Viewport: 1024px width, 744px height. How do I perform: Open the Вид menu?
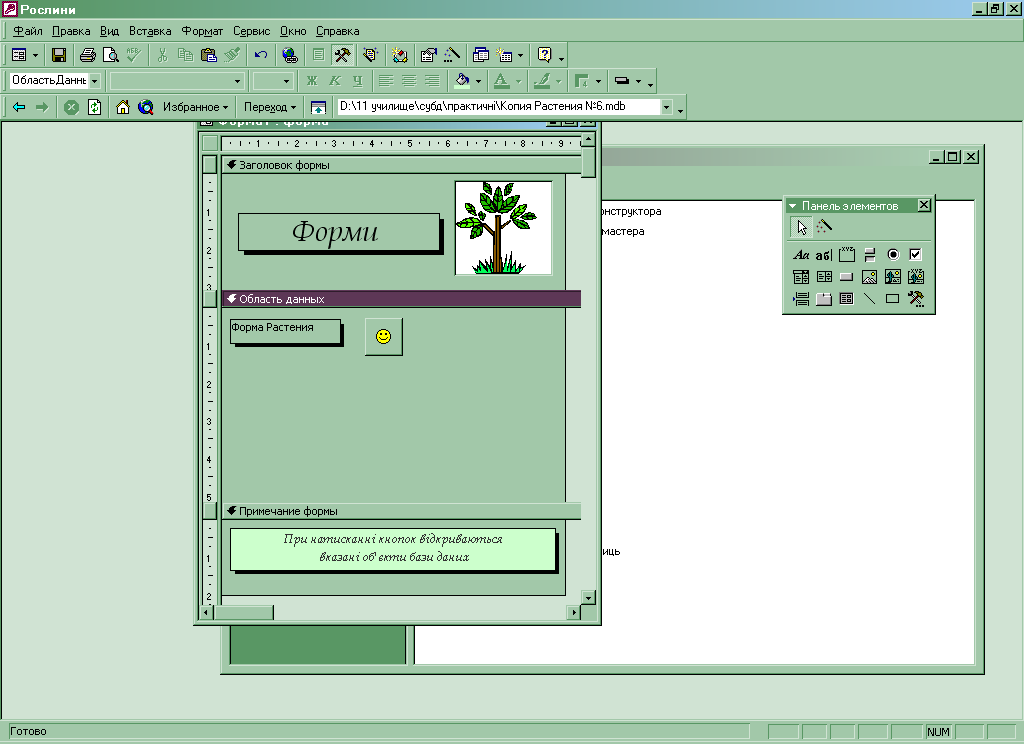(x=109, y=31)
